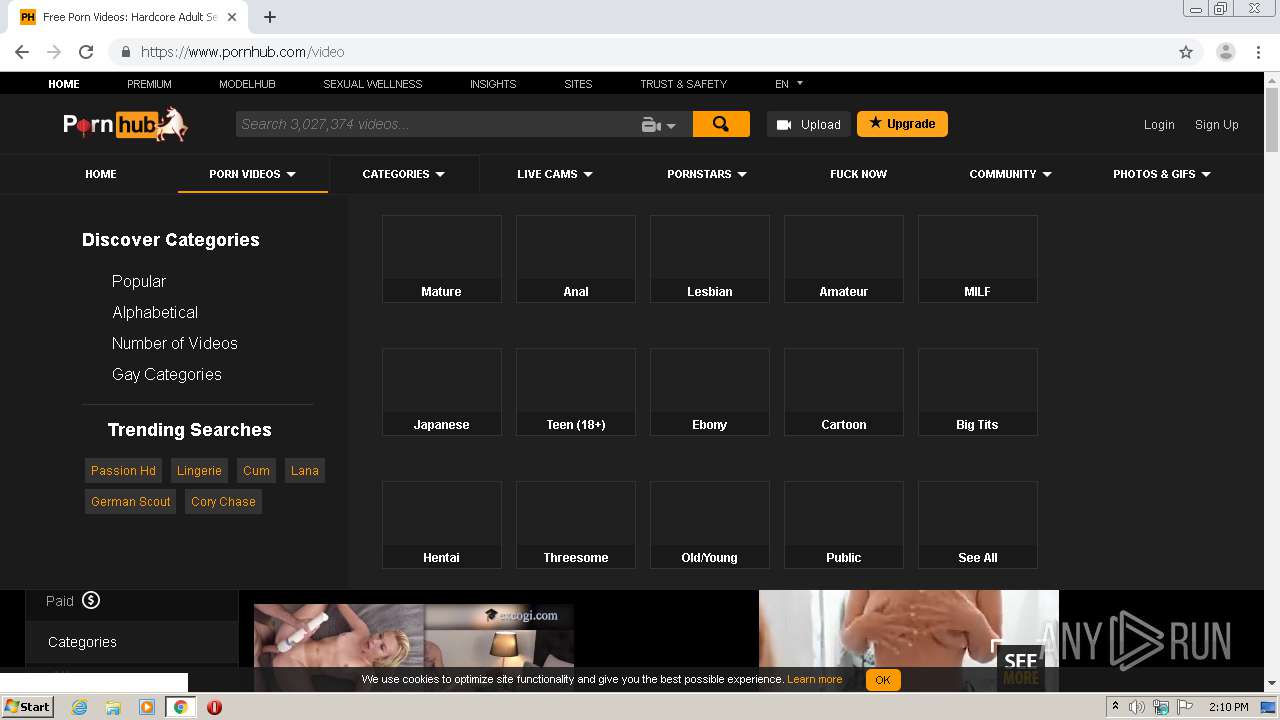Click the video camera icon in search bar

(x=650, y=125)
